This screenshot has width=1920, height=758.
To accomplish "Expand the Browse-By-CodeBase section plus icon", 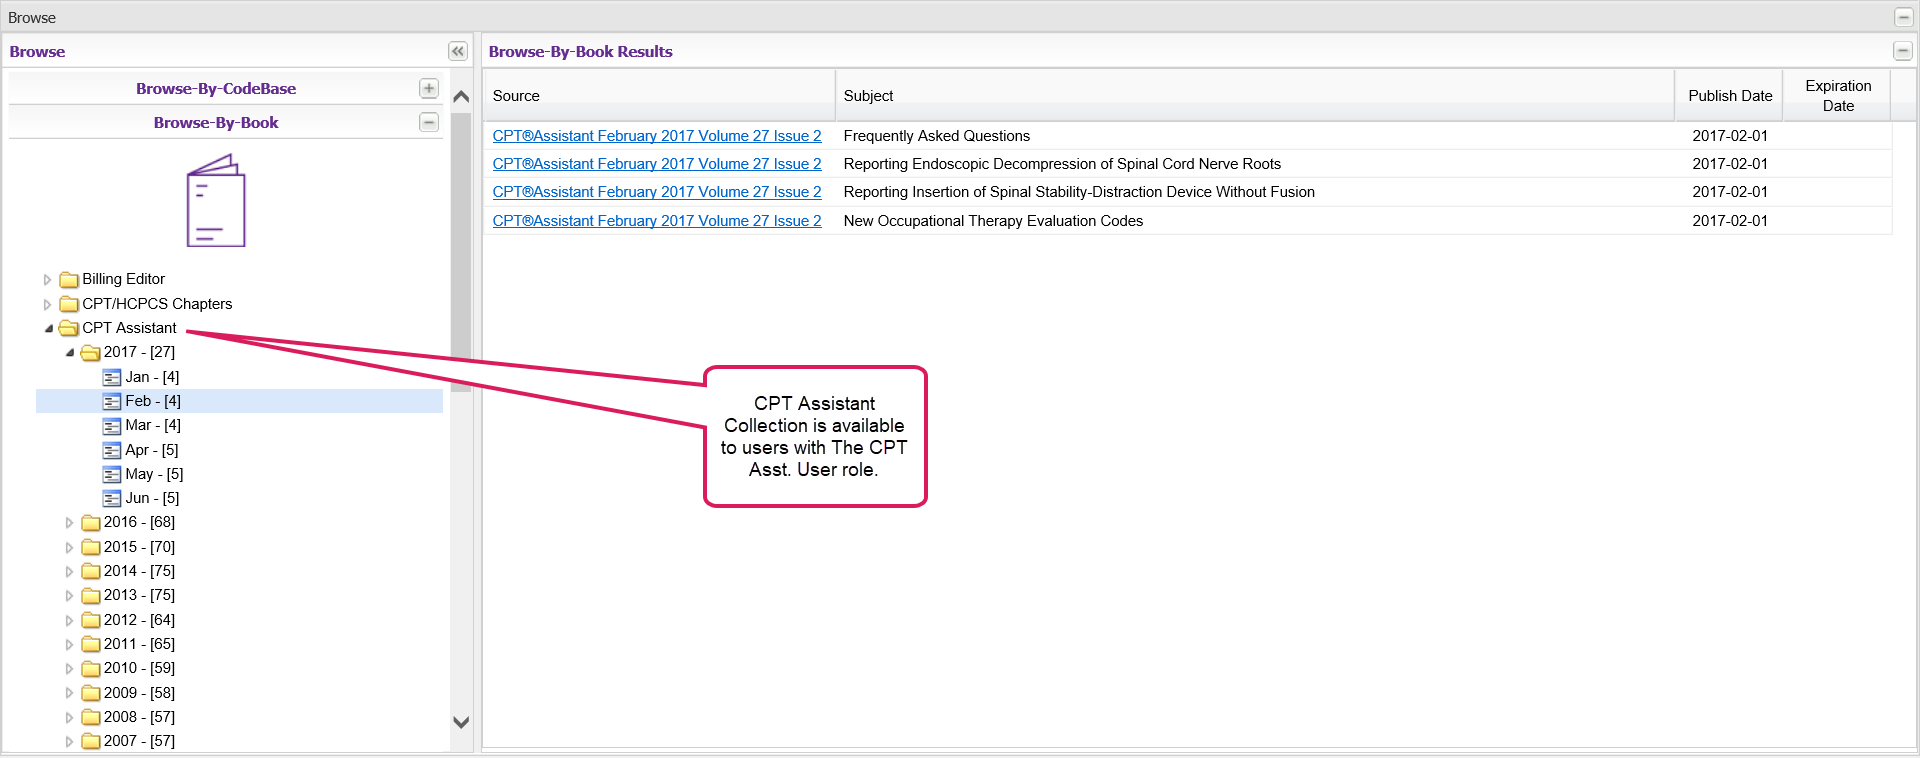I will tap(428, 89).
